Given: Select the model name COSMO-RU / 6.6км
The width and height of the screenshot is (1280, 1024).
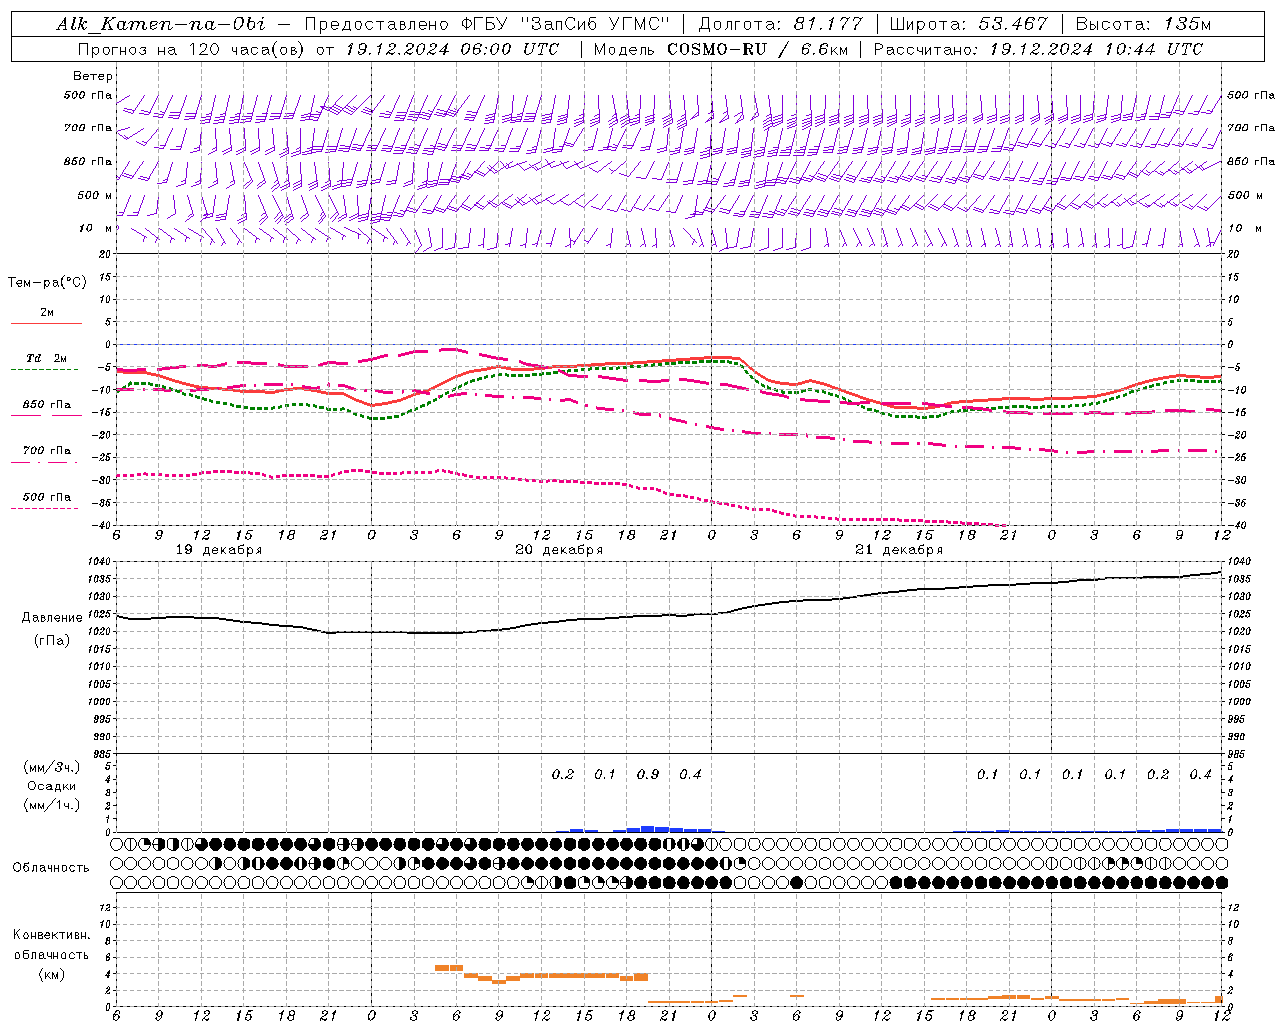Looking at the screenshot, I should point(757,49).
